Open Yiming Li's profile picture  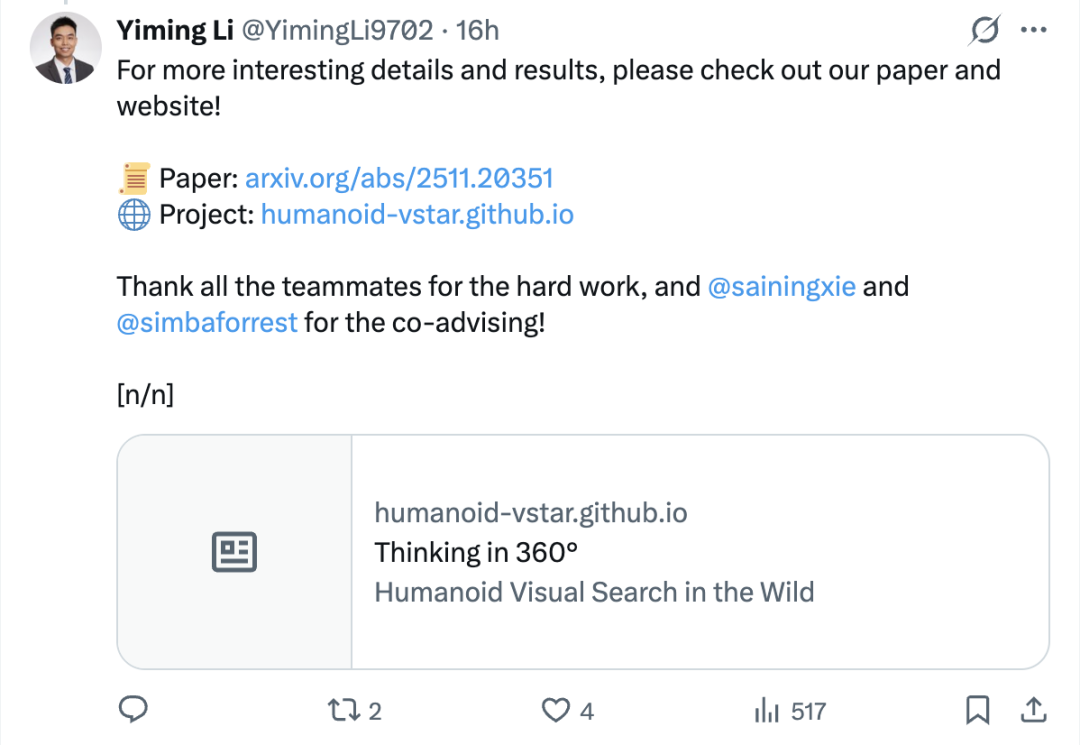click(x=63, y=49)
